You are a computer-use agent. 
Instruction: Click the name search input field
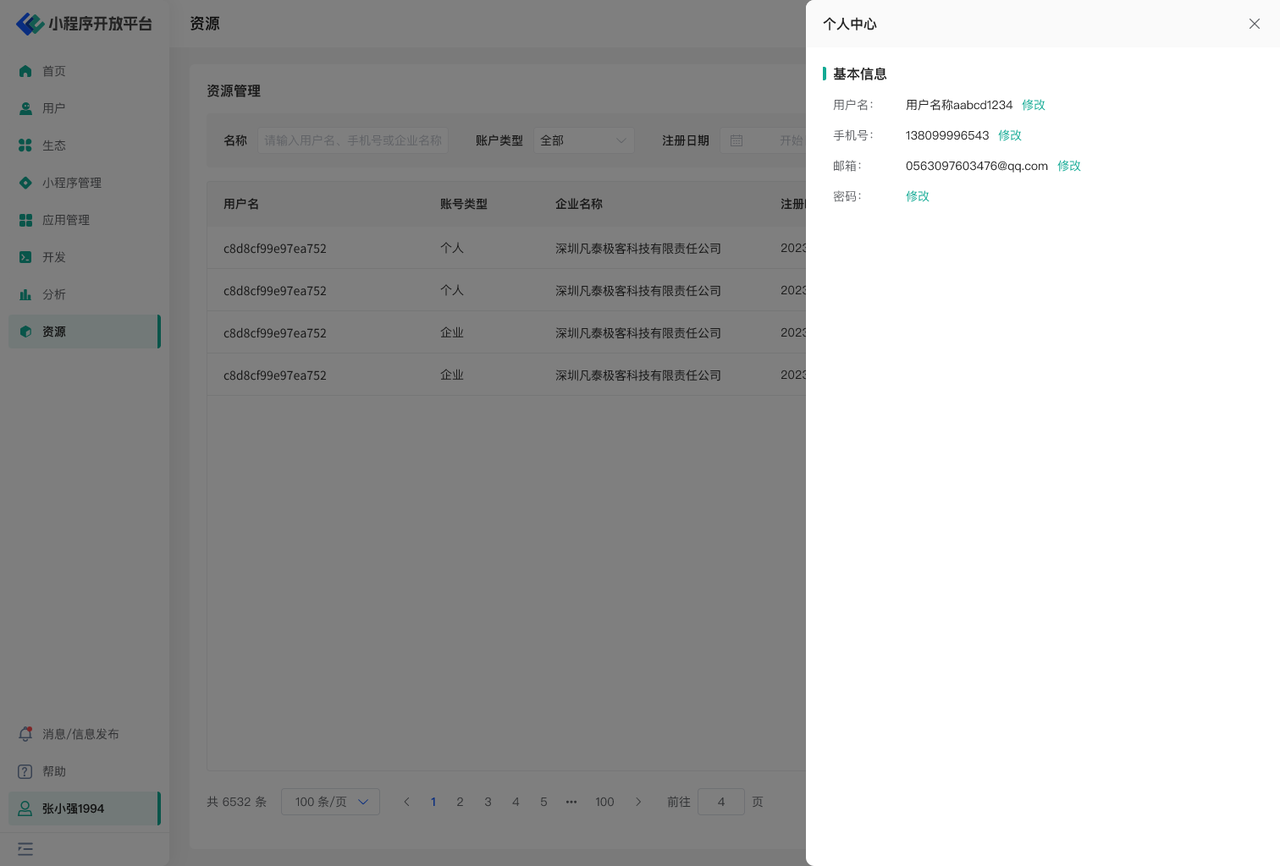point(353,141)
